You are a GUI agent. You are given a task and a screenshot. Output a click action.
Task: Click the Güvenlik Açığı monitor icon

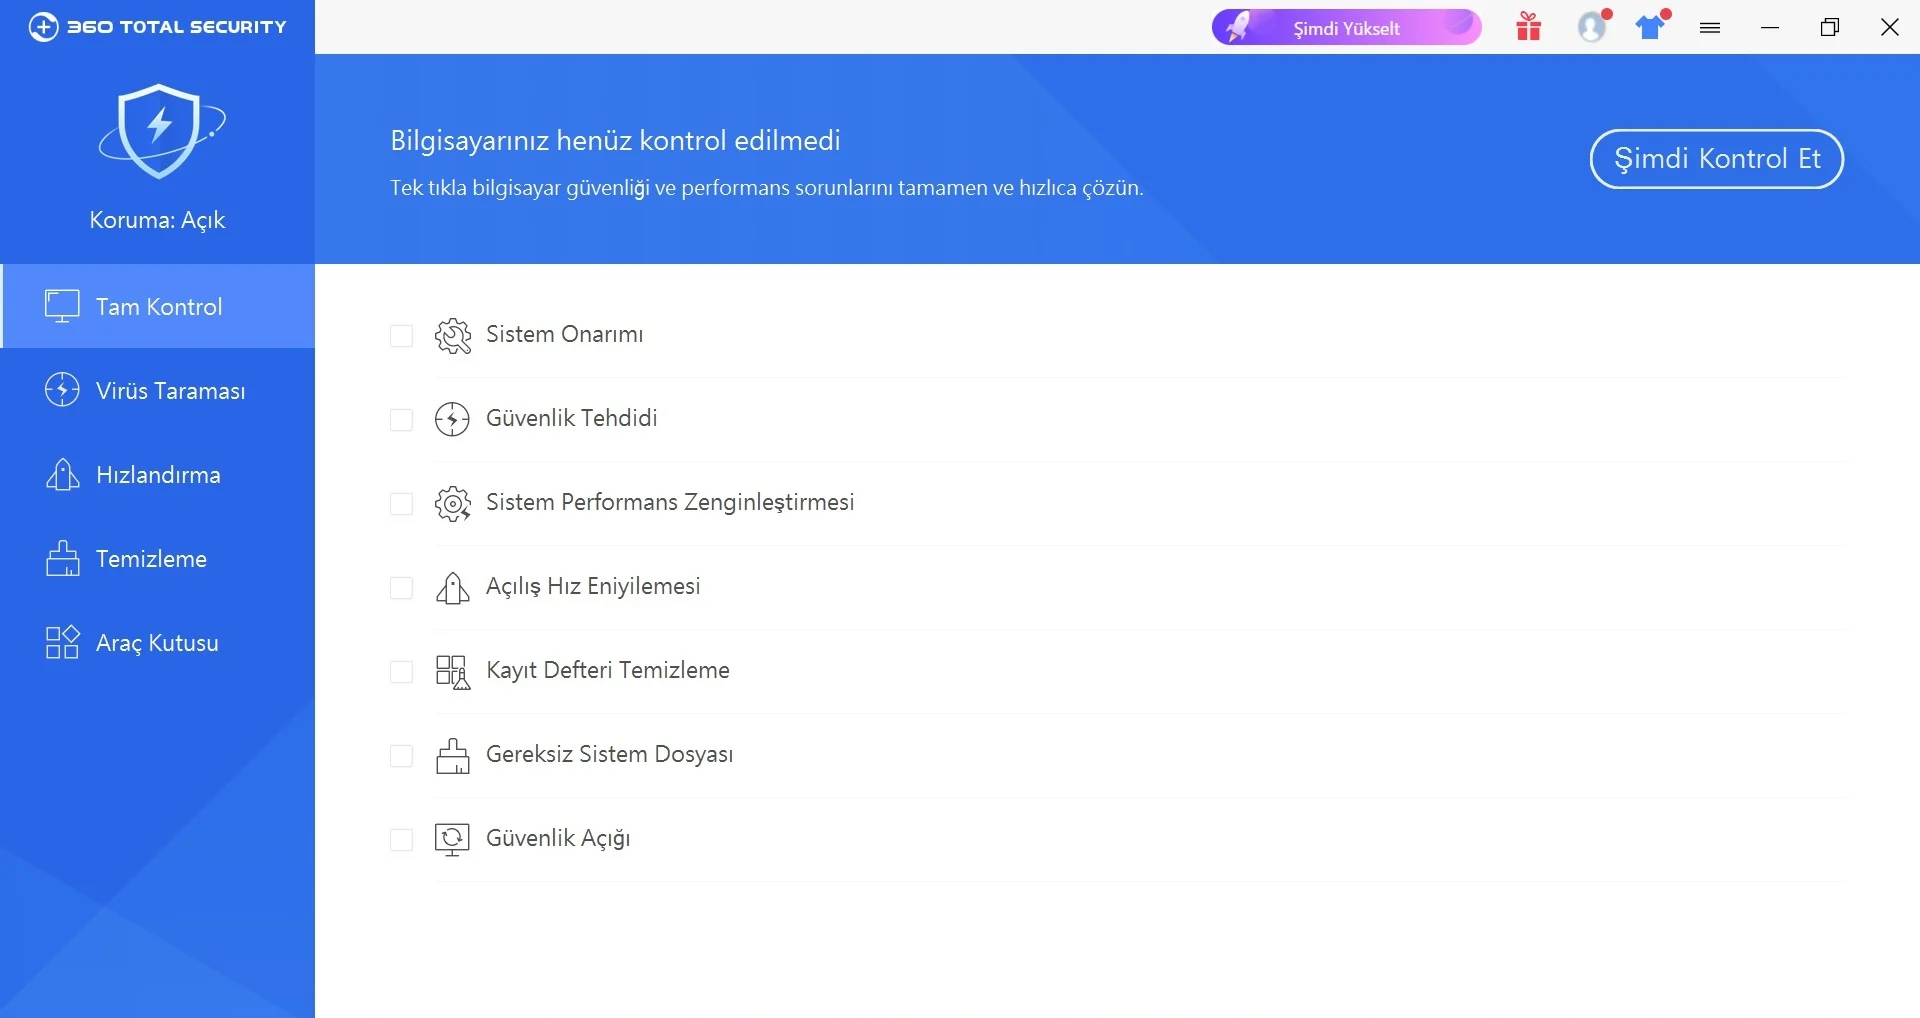point(453,840)
